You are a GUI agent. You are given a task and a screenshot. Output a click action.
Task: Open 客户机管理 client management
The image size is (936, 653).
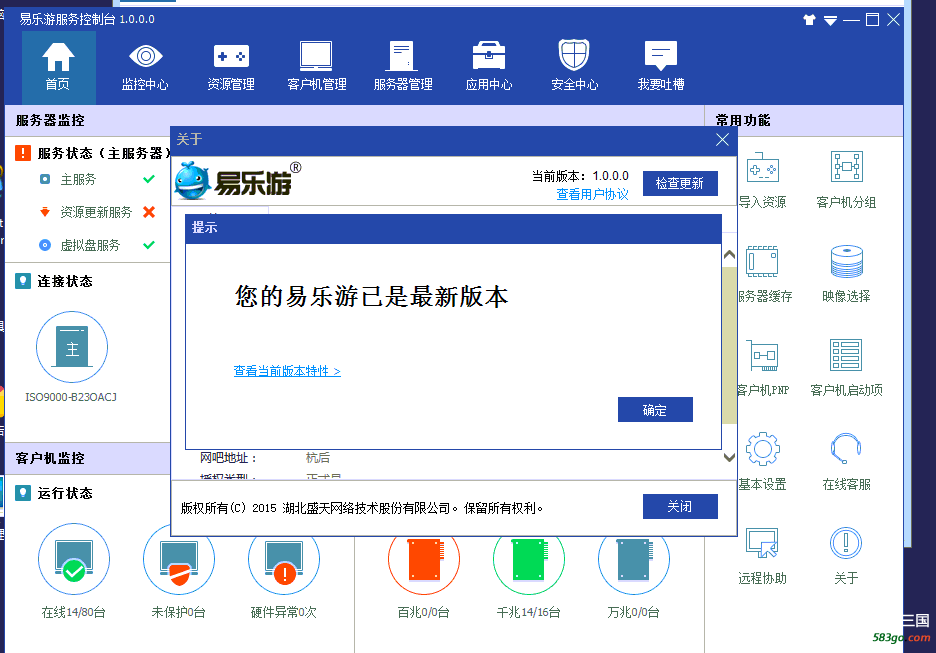point(316,67)
